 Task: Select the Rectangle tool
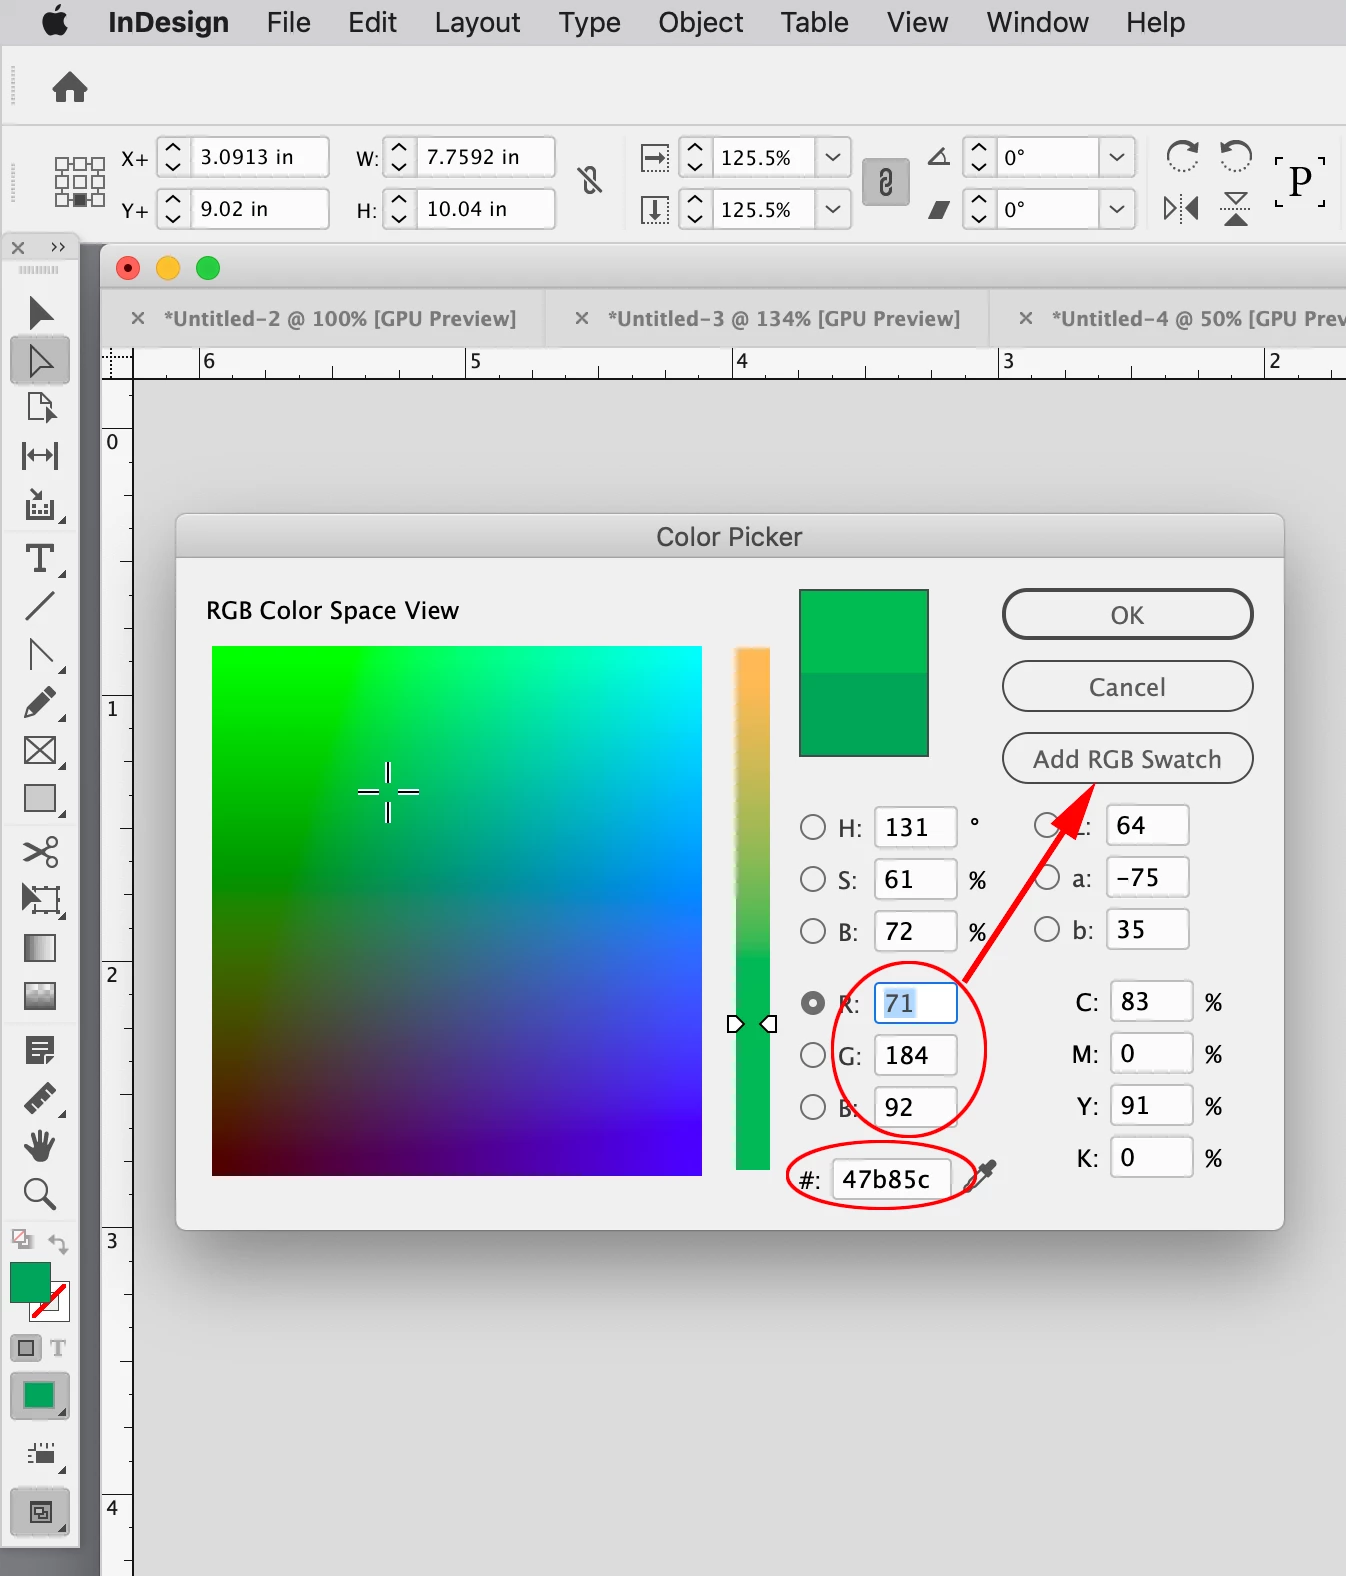pyautogui.click(x=40, y=799)
